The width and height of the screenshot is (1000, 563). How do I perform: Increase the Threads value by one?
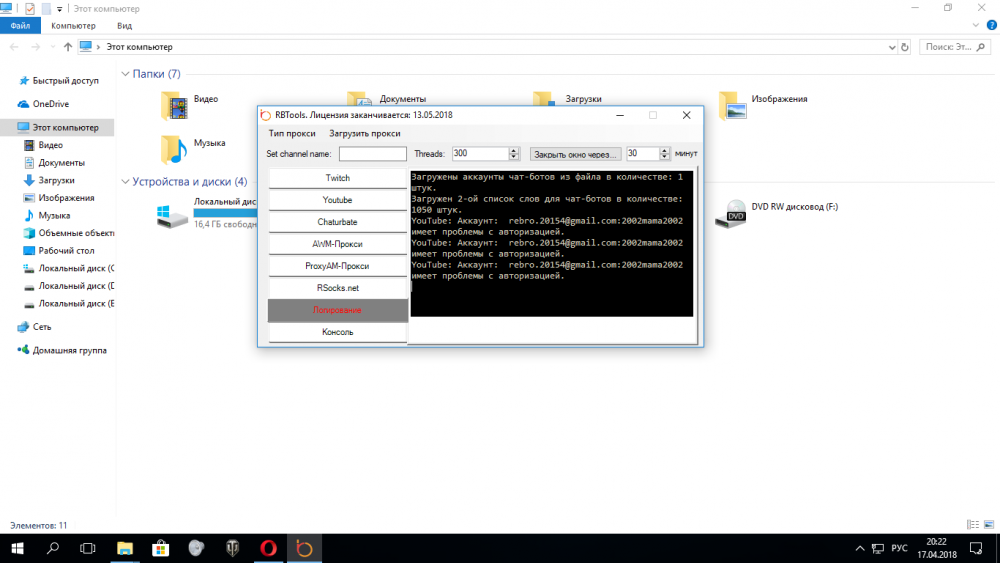(514, 151)
